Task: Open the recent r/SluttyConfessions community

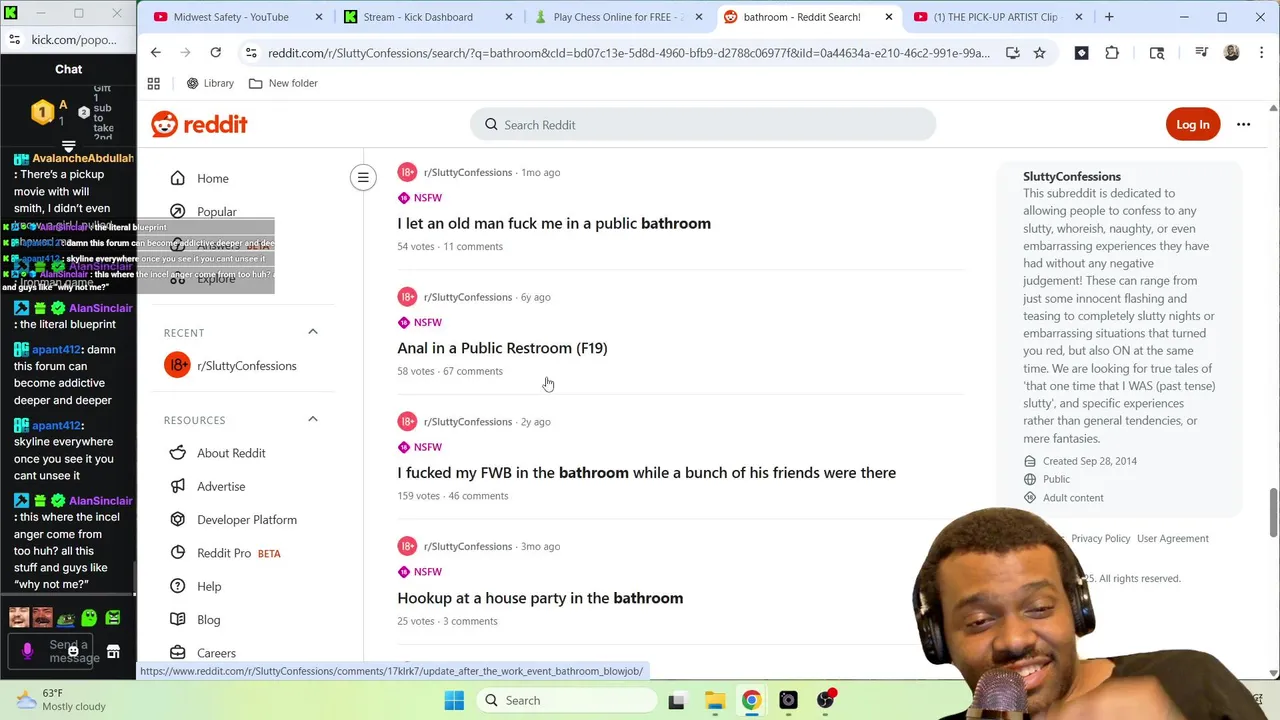Action: (x=246, y=366)
